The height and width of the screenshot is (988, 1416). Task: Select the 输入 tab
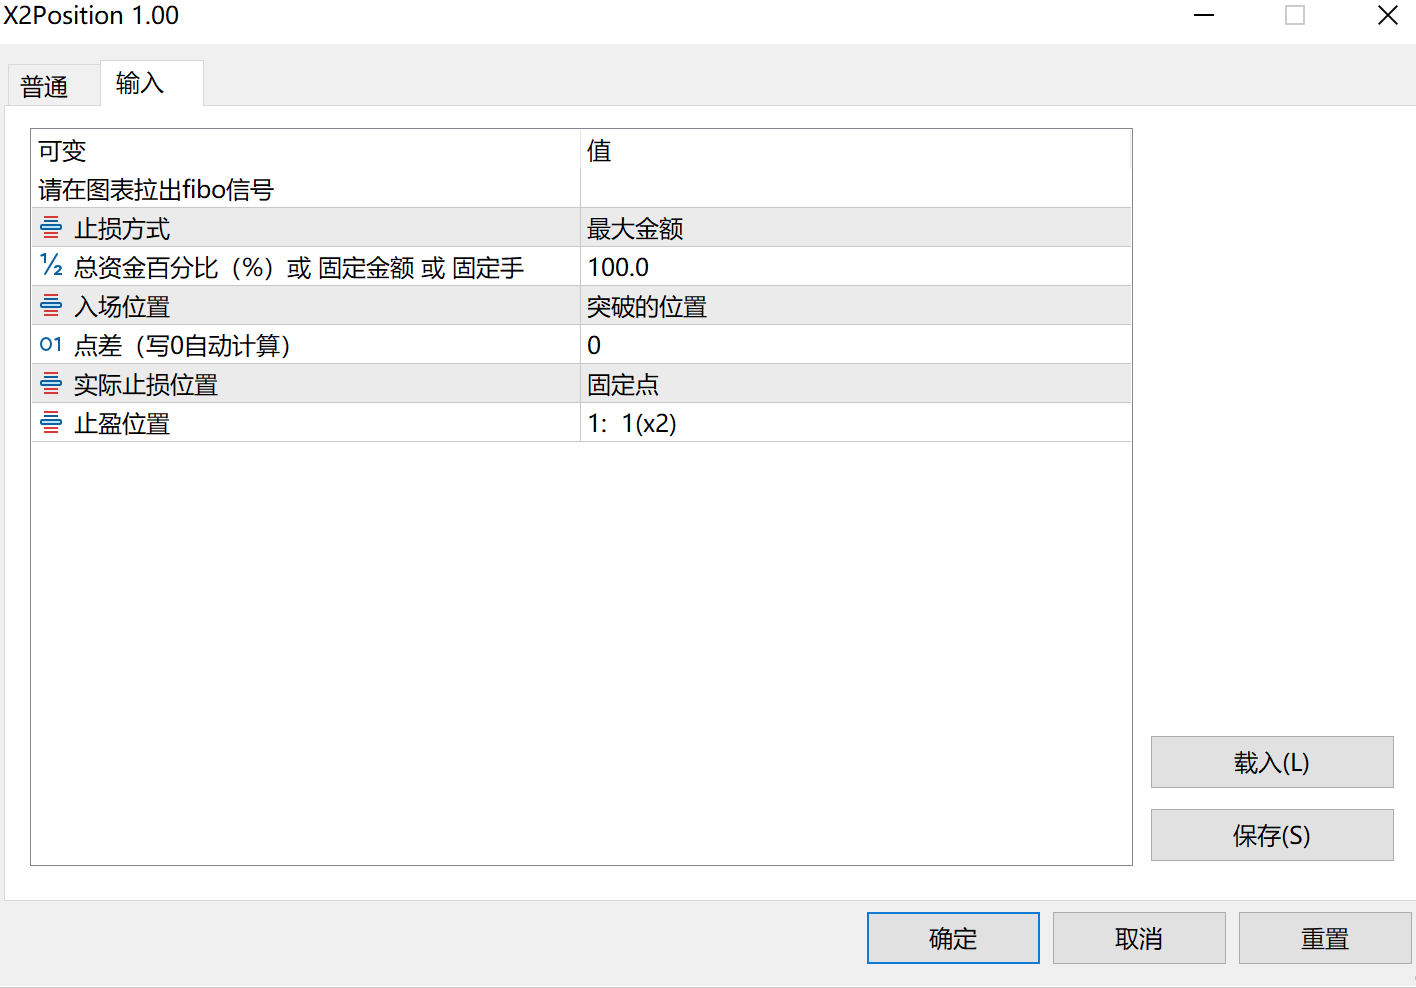click(x=140, y=83)
